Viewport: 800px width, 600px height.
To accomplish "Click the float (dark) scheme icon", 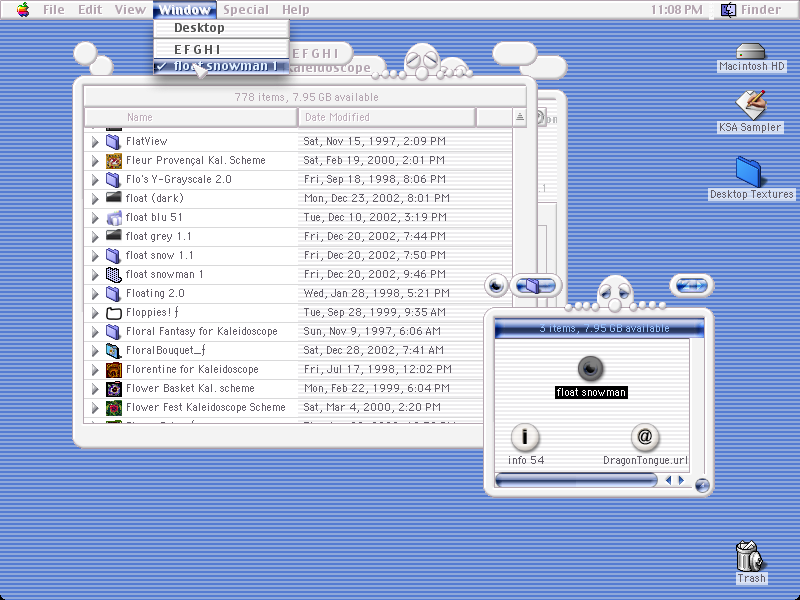I will point(113,197).
